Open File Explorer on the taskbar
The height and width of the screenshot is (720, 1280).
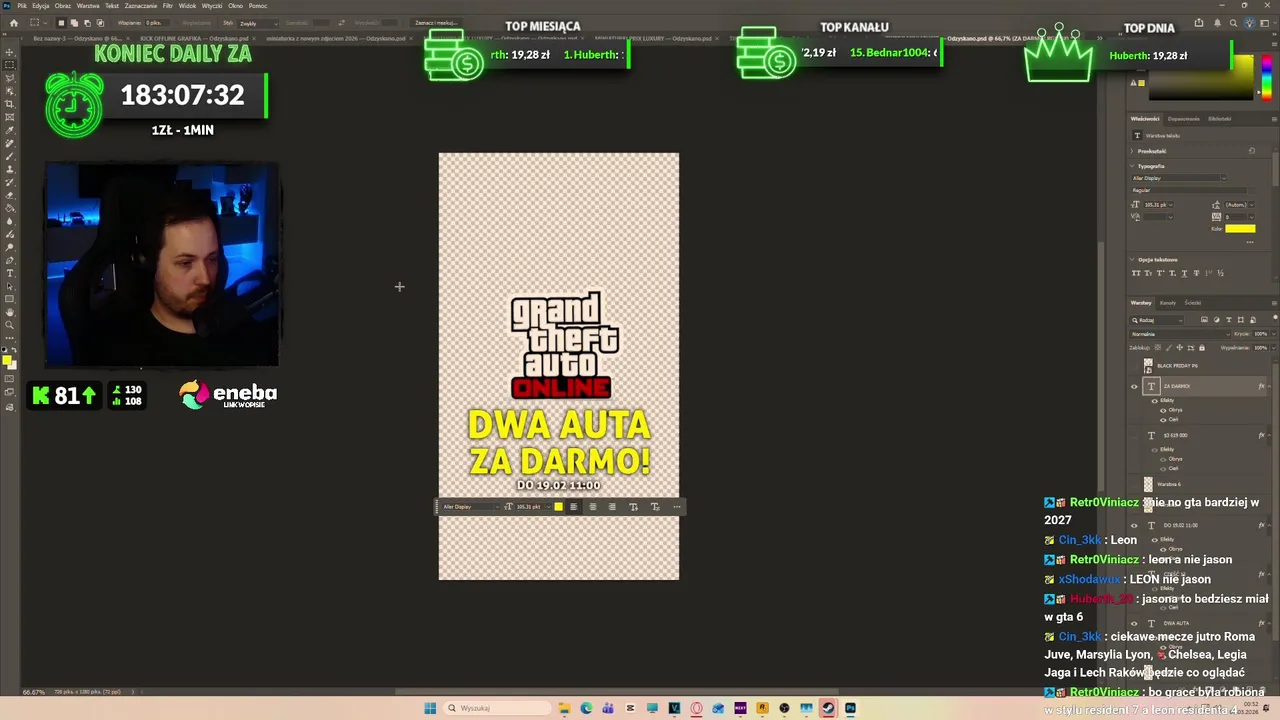click(x=565, y=708)
